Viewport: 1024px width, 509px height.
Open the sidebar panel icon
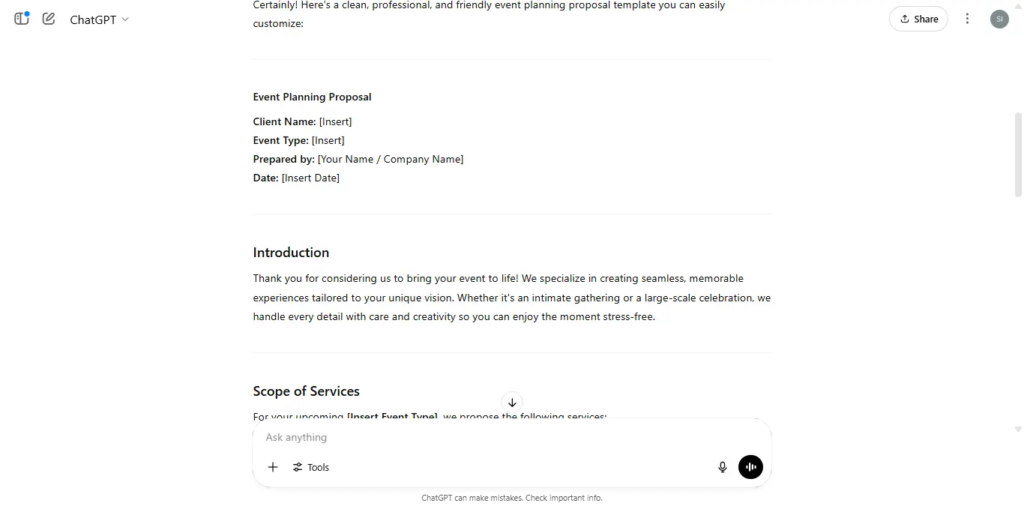22,18
